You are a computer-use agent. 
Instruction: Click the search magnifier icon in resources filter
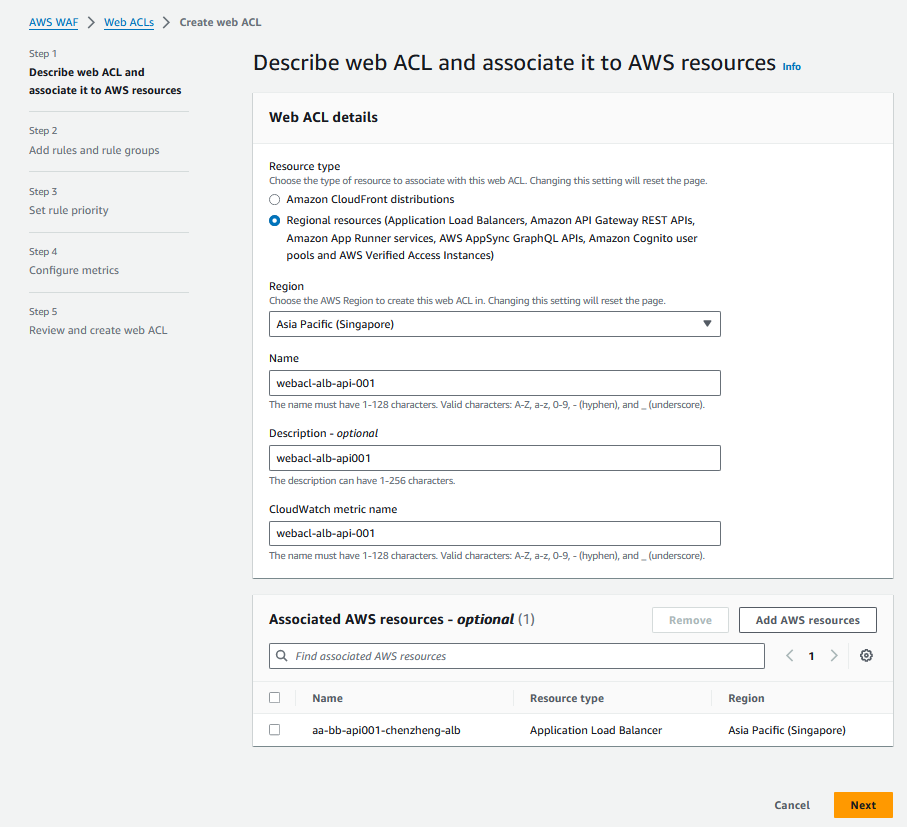(x=282, y=655)
